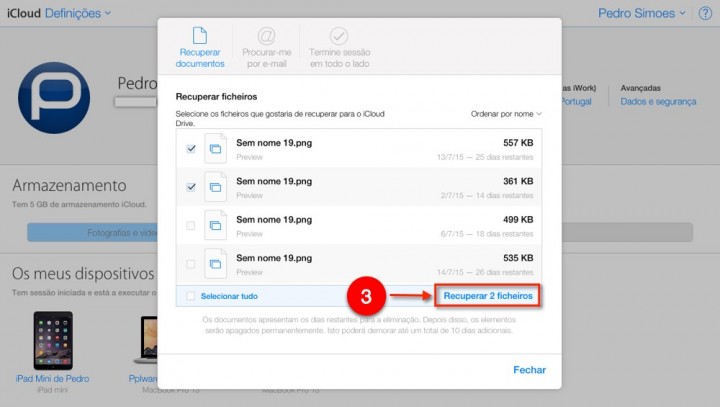The height and width of the screenshot is (407, 720).
Task: Click the 557 KB size value
Action: click(518, 143)
